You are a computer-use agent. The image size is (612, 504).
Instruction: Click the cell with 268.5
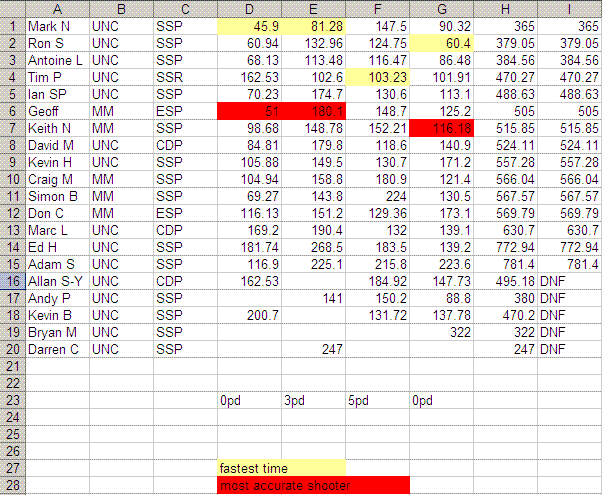(x=313, y=248)
